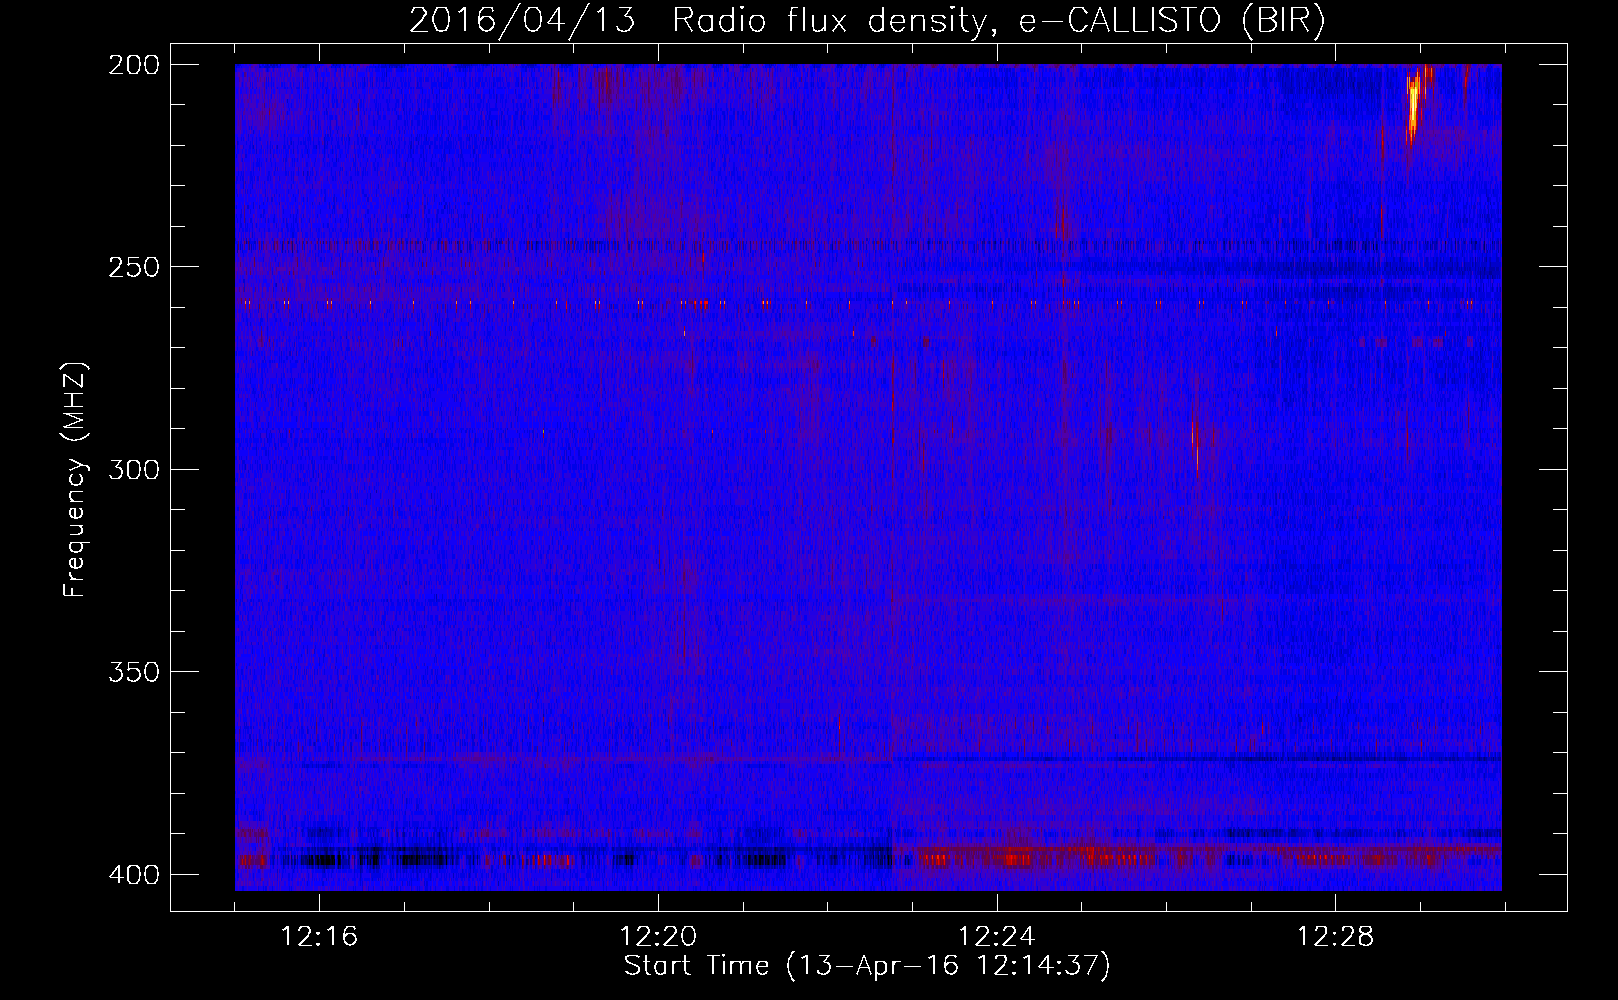Click the 12:16 time tick label
The height and width of the screenshot is (1000, 1618).
(x=319, y=936)
